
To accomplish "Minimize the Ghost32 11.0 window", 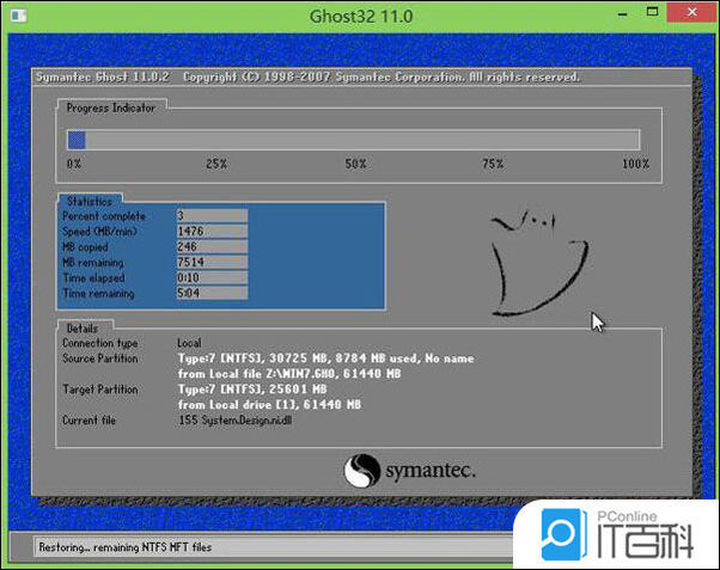I will 623,15.
